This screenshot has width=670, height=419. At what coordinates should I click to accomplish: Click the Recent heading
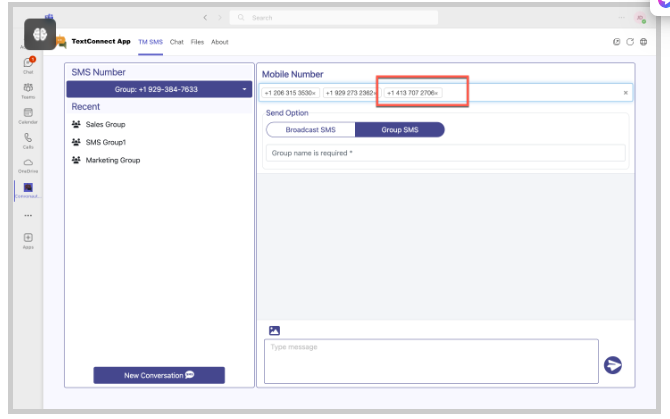[85, 107]
